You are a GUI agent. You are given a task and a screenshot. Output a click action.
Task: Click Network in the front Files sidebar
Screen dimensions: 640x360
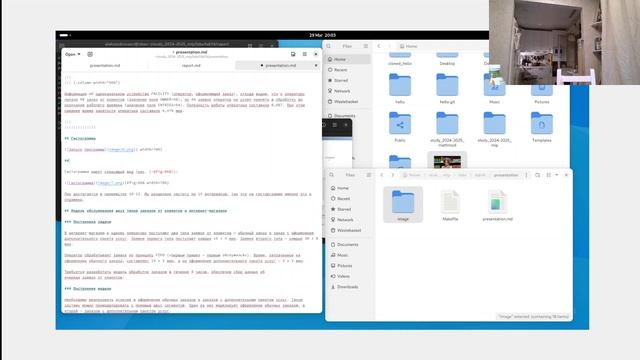point(350,220)
